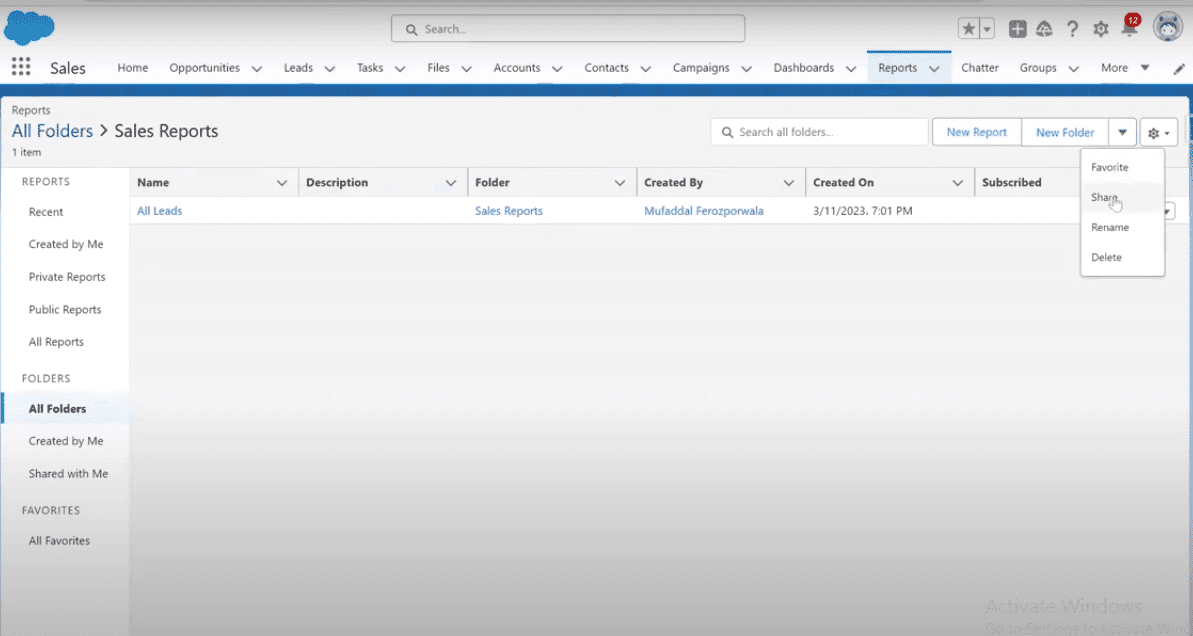
Task: Click the Favorites star icon
Action: 968,29
